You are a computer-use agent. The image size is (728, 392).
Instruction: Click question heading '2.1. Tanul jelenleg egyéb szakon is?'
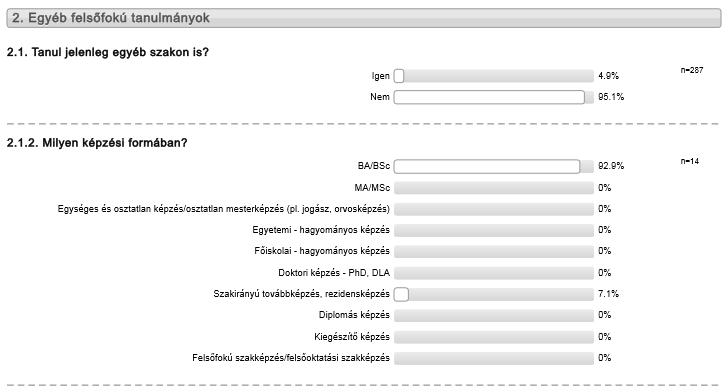click(x=108, y=52)
